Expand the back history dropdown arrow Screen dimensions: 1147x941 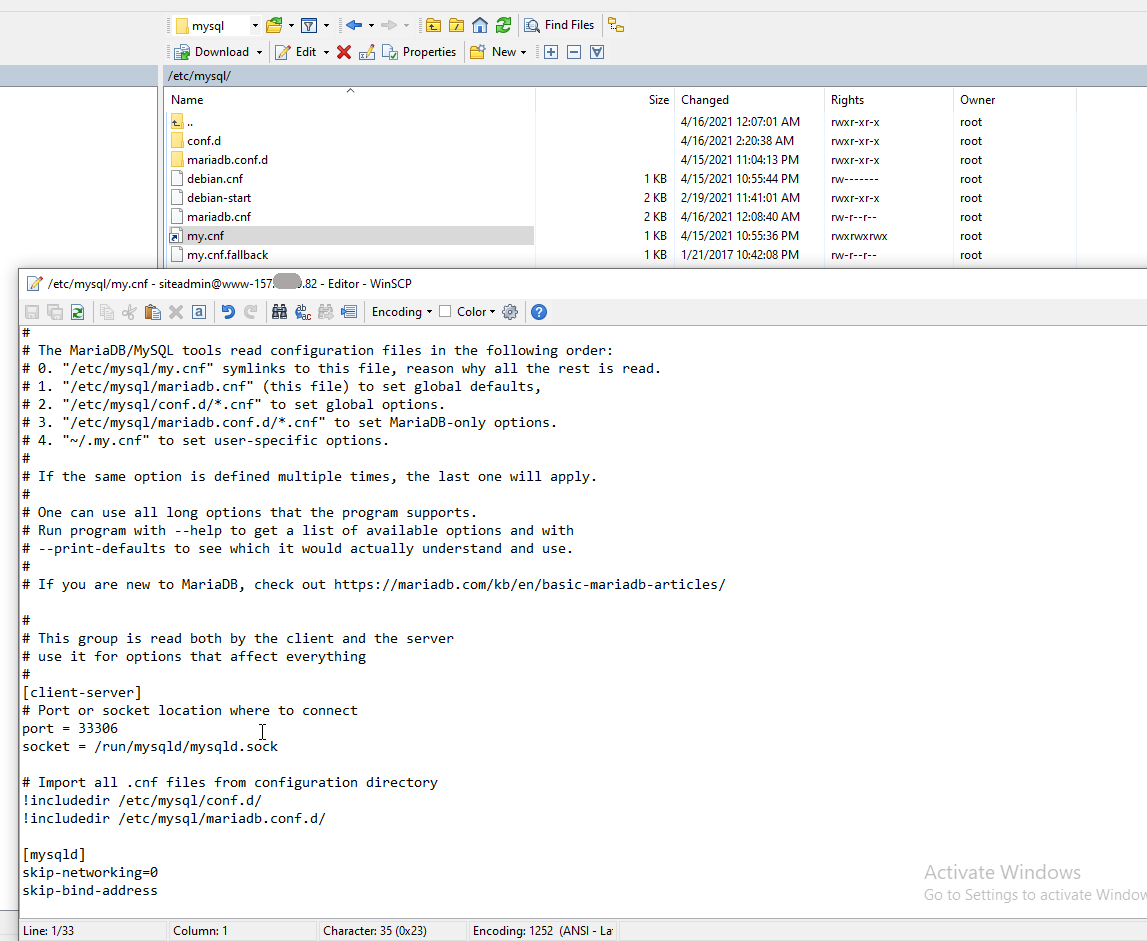point(372,26)
